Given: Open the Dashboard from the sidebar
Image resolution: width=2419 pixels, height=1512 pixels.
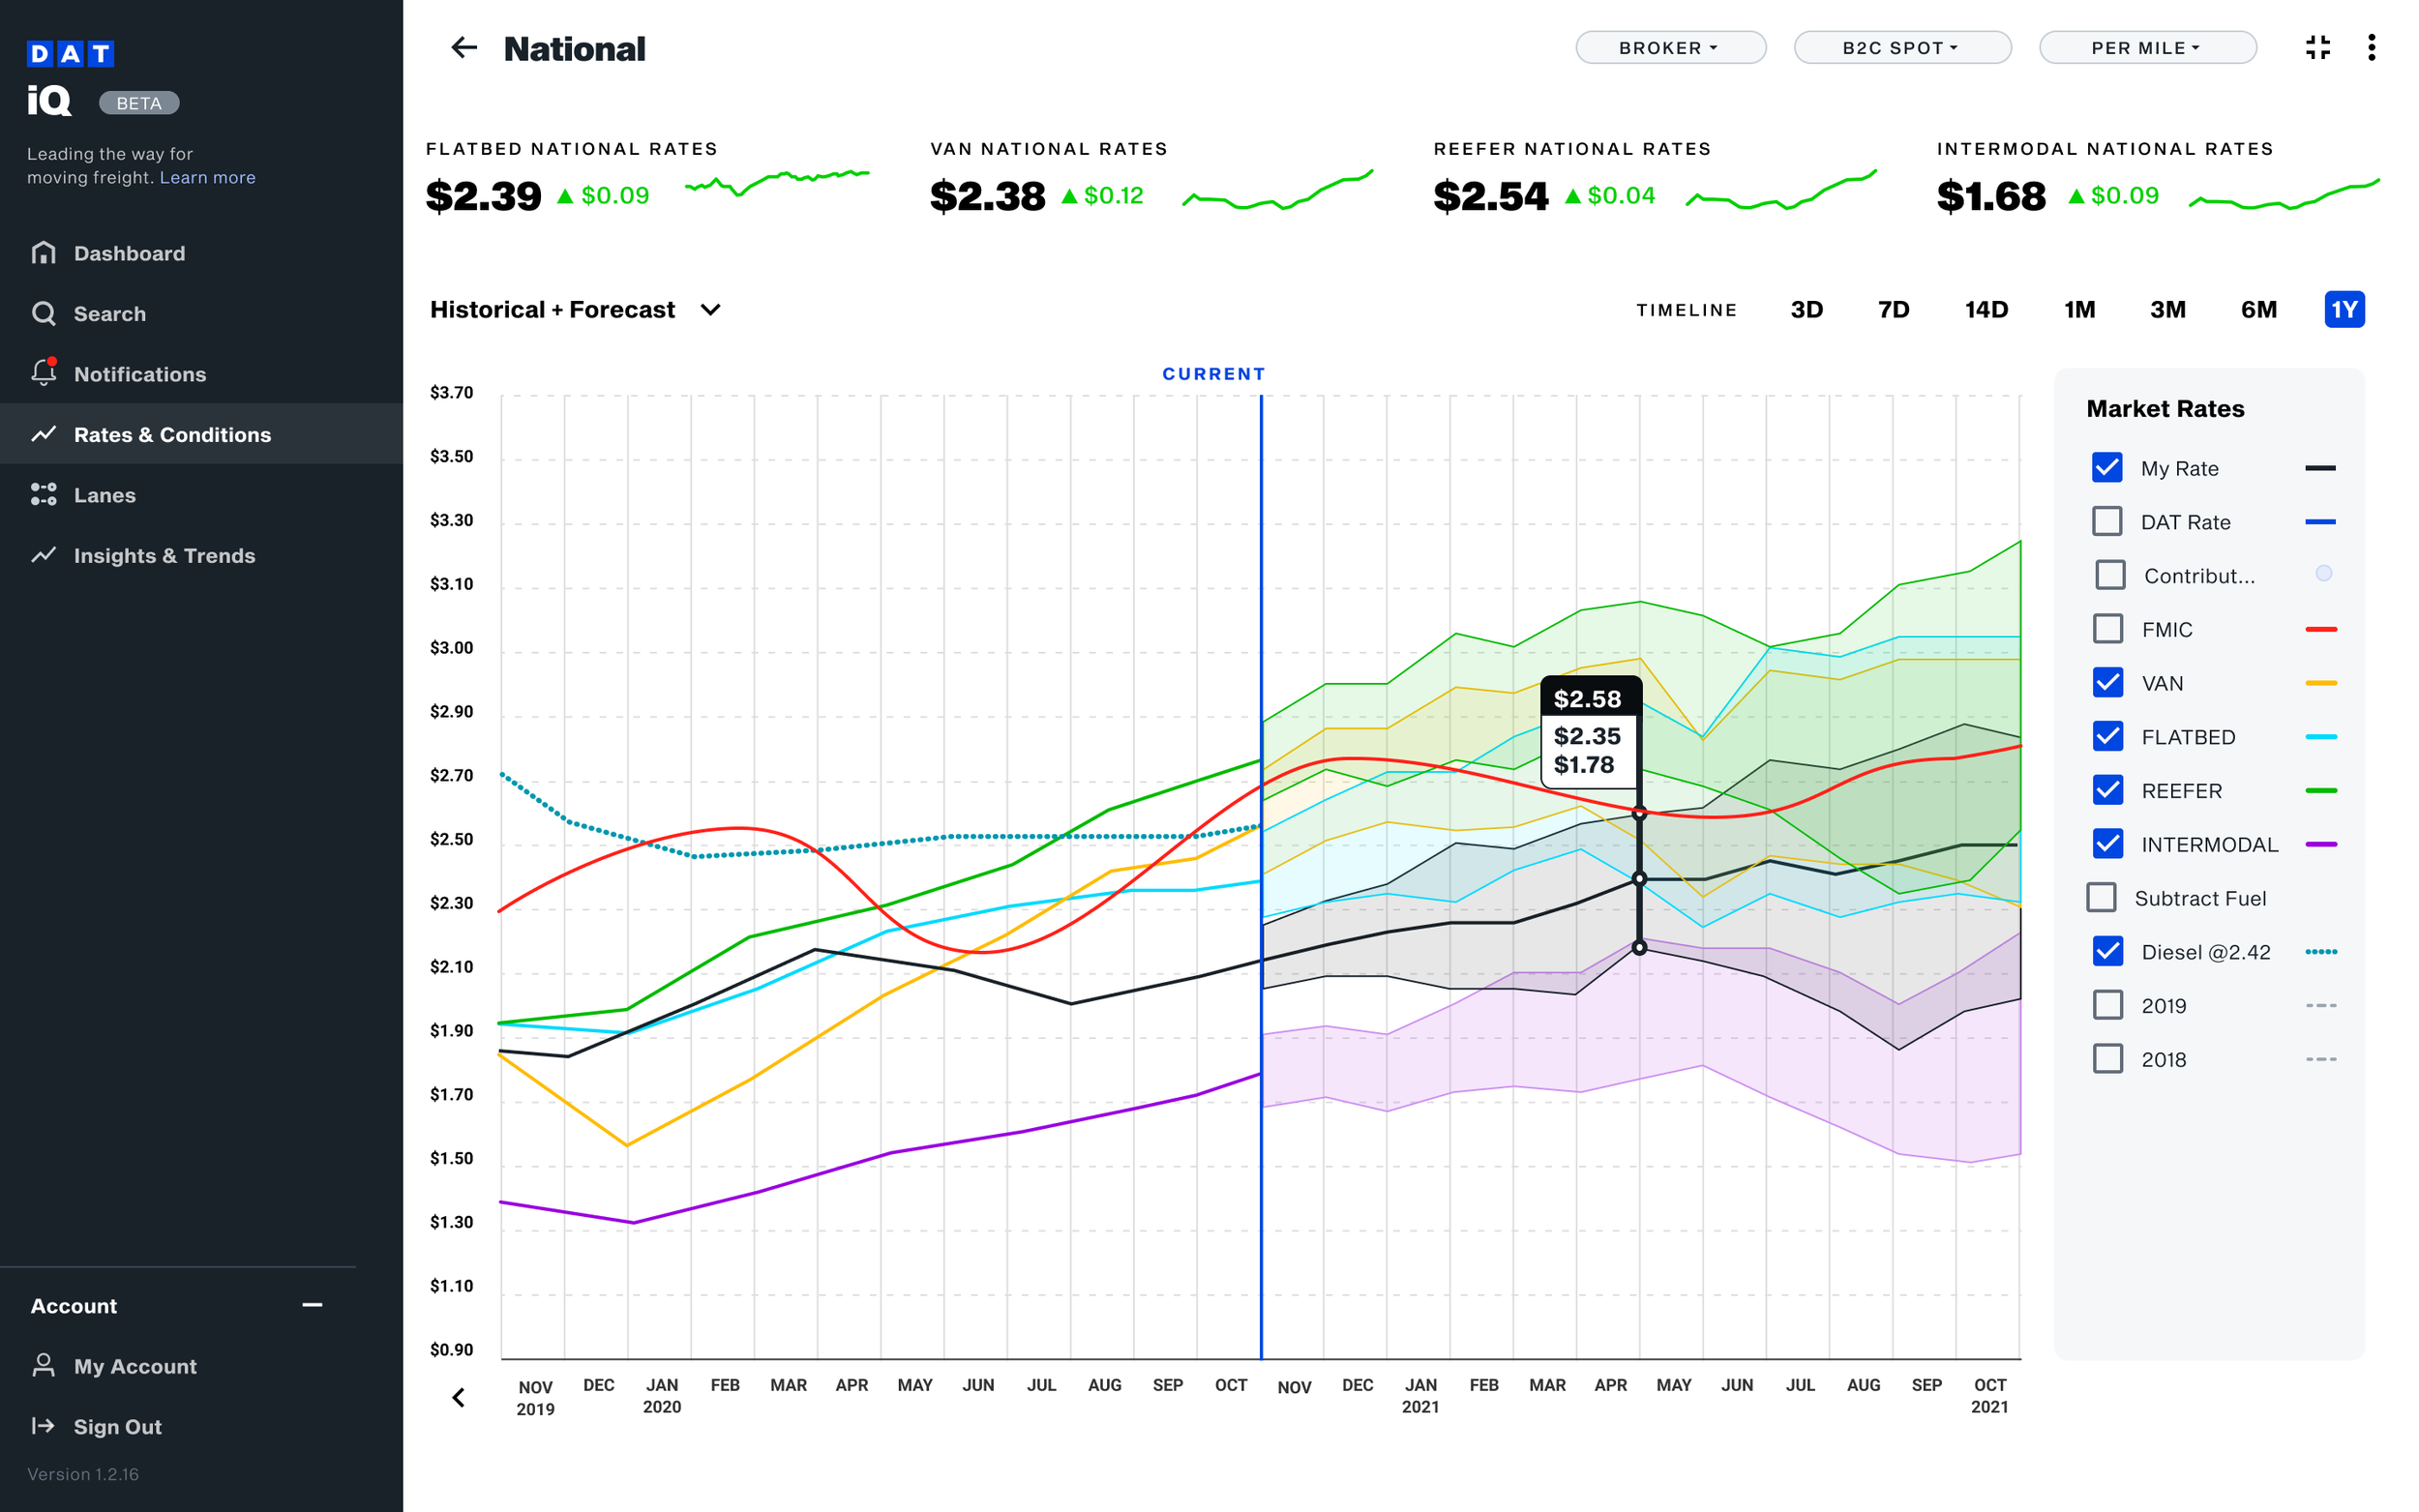Looking at the screenshot, I should tap(129, 253).
